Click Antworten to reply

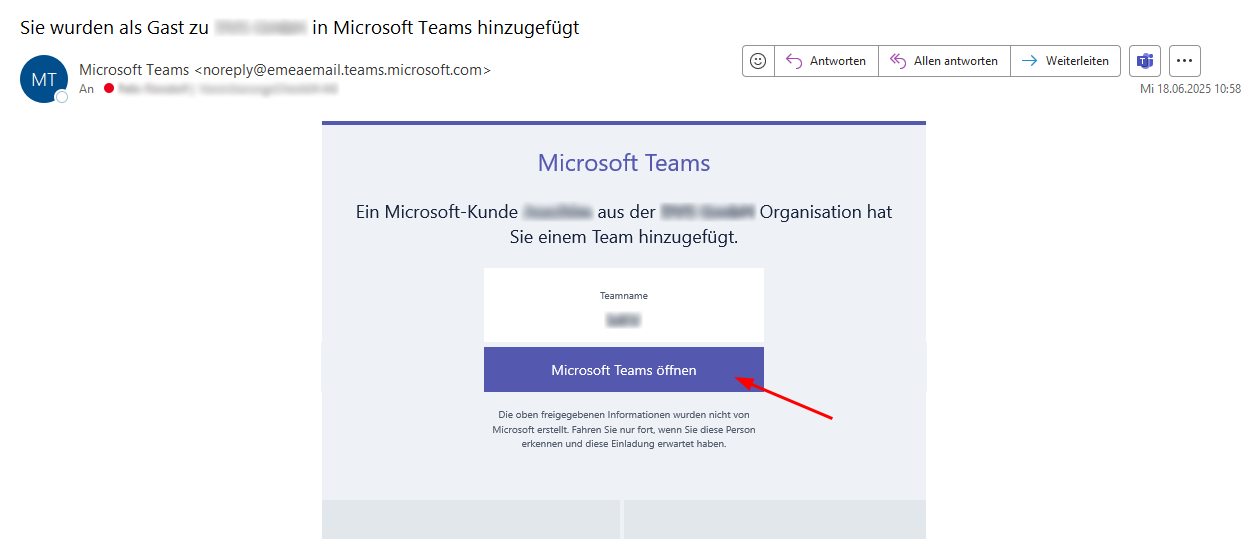click(827, 61)
